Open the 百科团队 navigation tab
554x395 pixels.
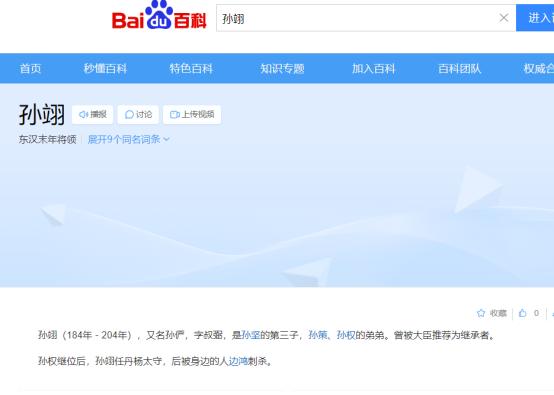[460, 69]
